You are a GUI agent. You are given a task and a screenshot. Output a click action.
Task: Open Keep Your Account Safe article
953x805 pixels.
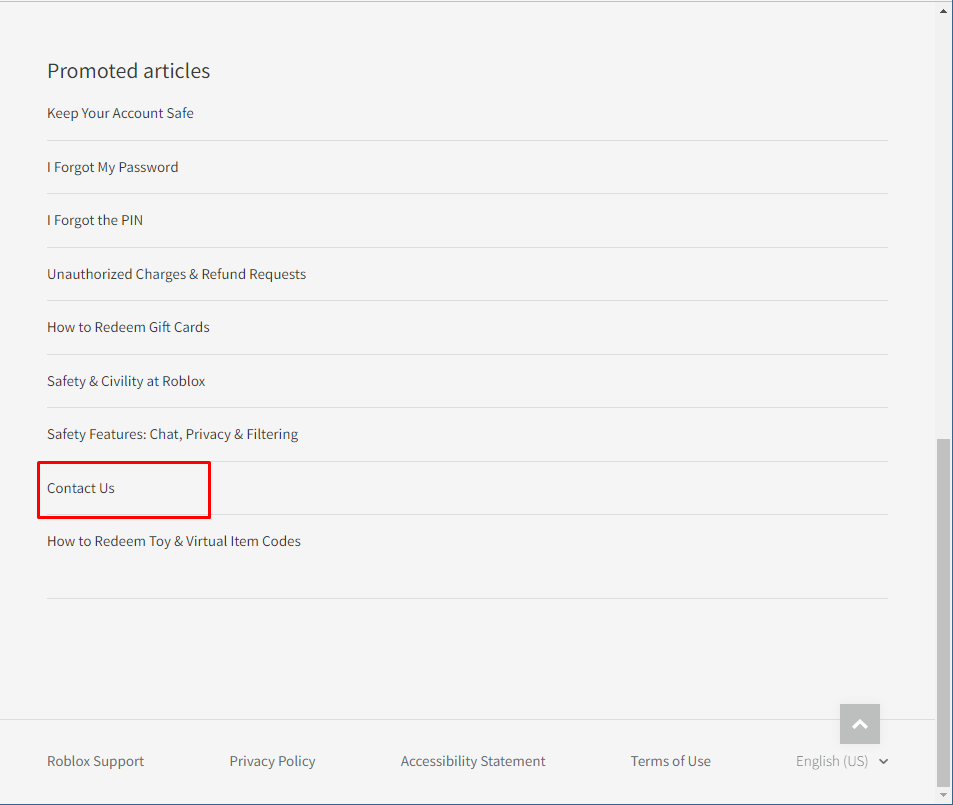point(120,113)
